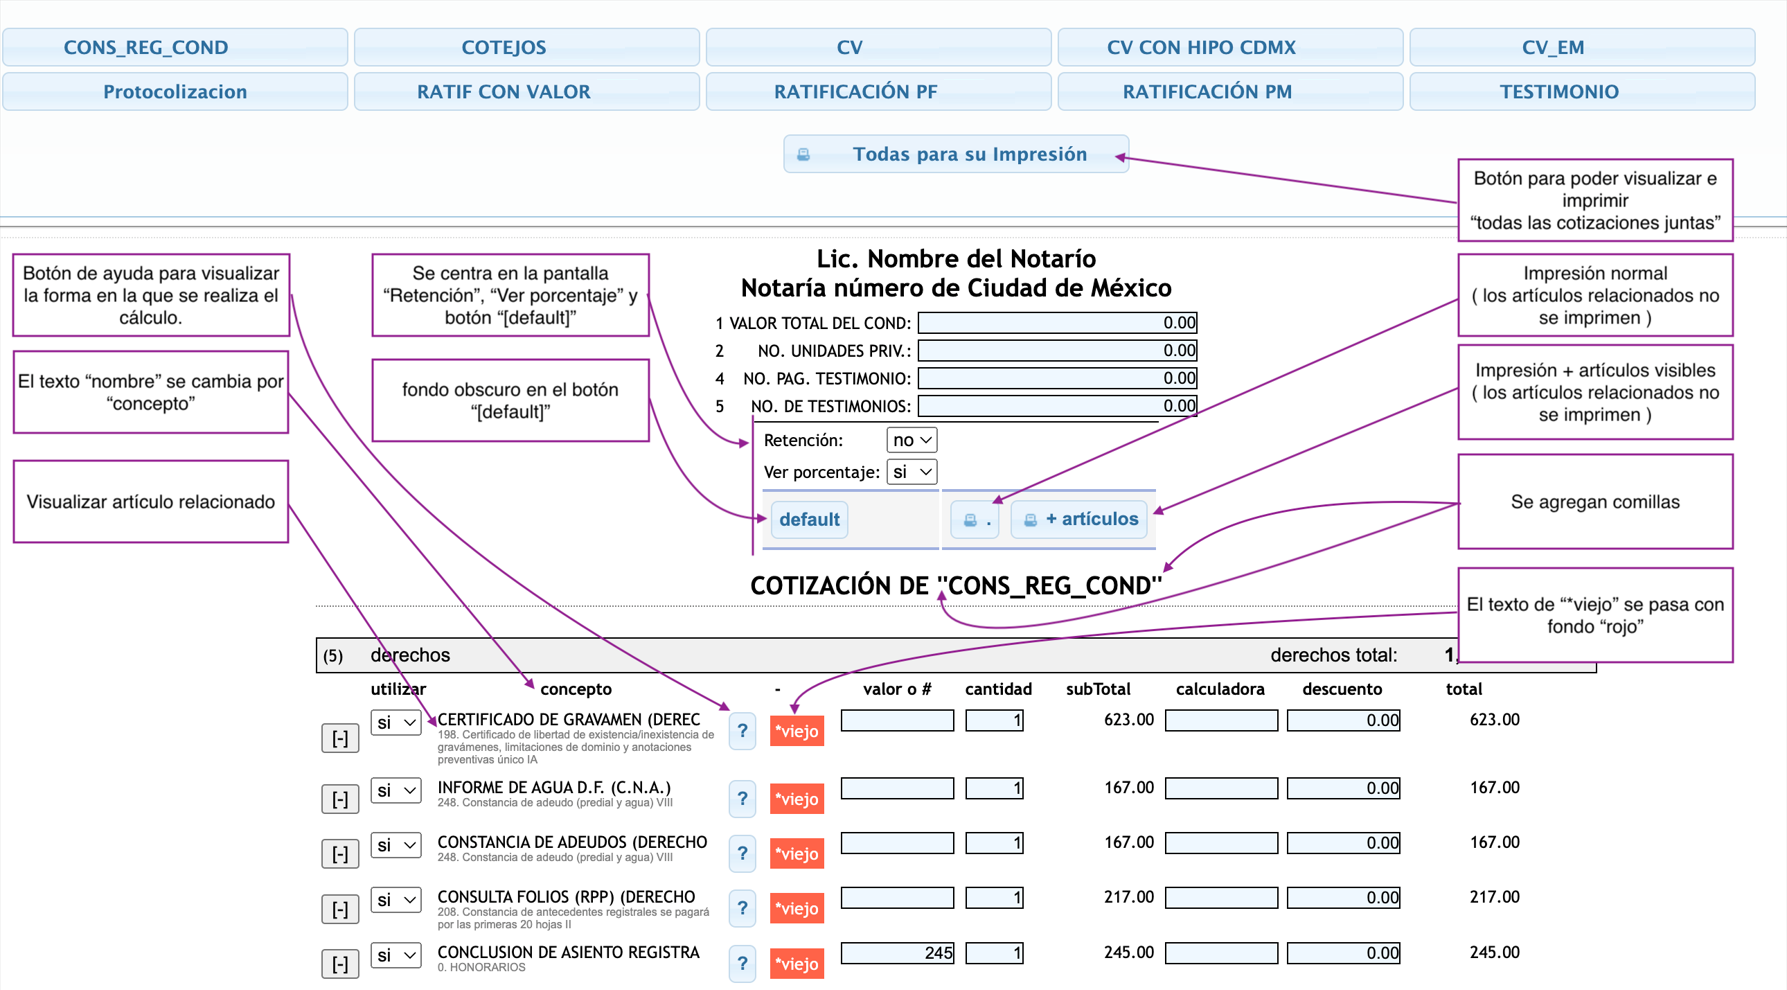Screen dimensions: 1787x990
Task: Switch to CV CON HIPO CDMX tab
Action: [x=1230, y=47]
